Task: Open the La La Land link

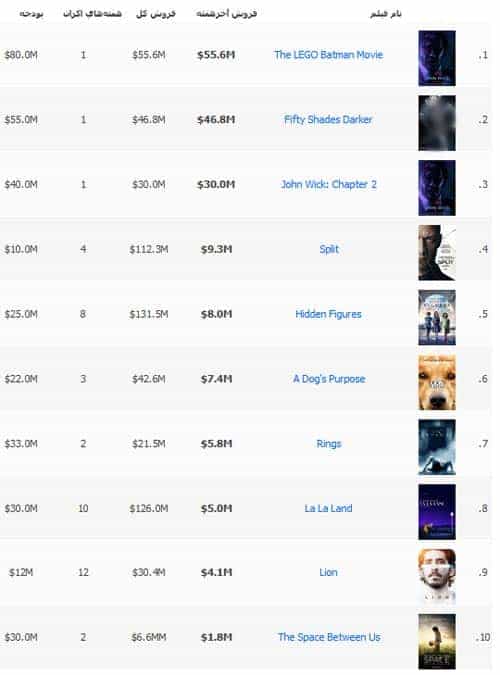Action: pyautogui.click(x=329, y=508)
